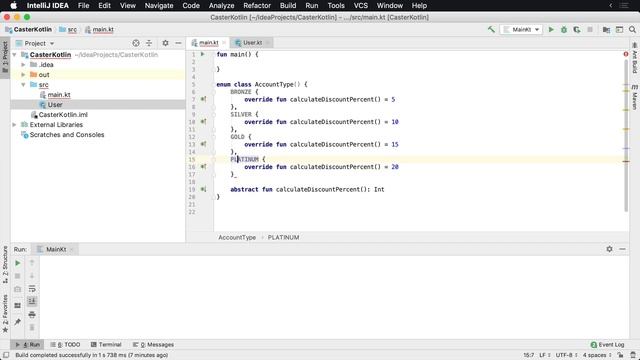Select main.kt editor tab
This screenshot has width=640, height=360.
pos(208,42)
